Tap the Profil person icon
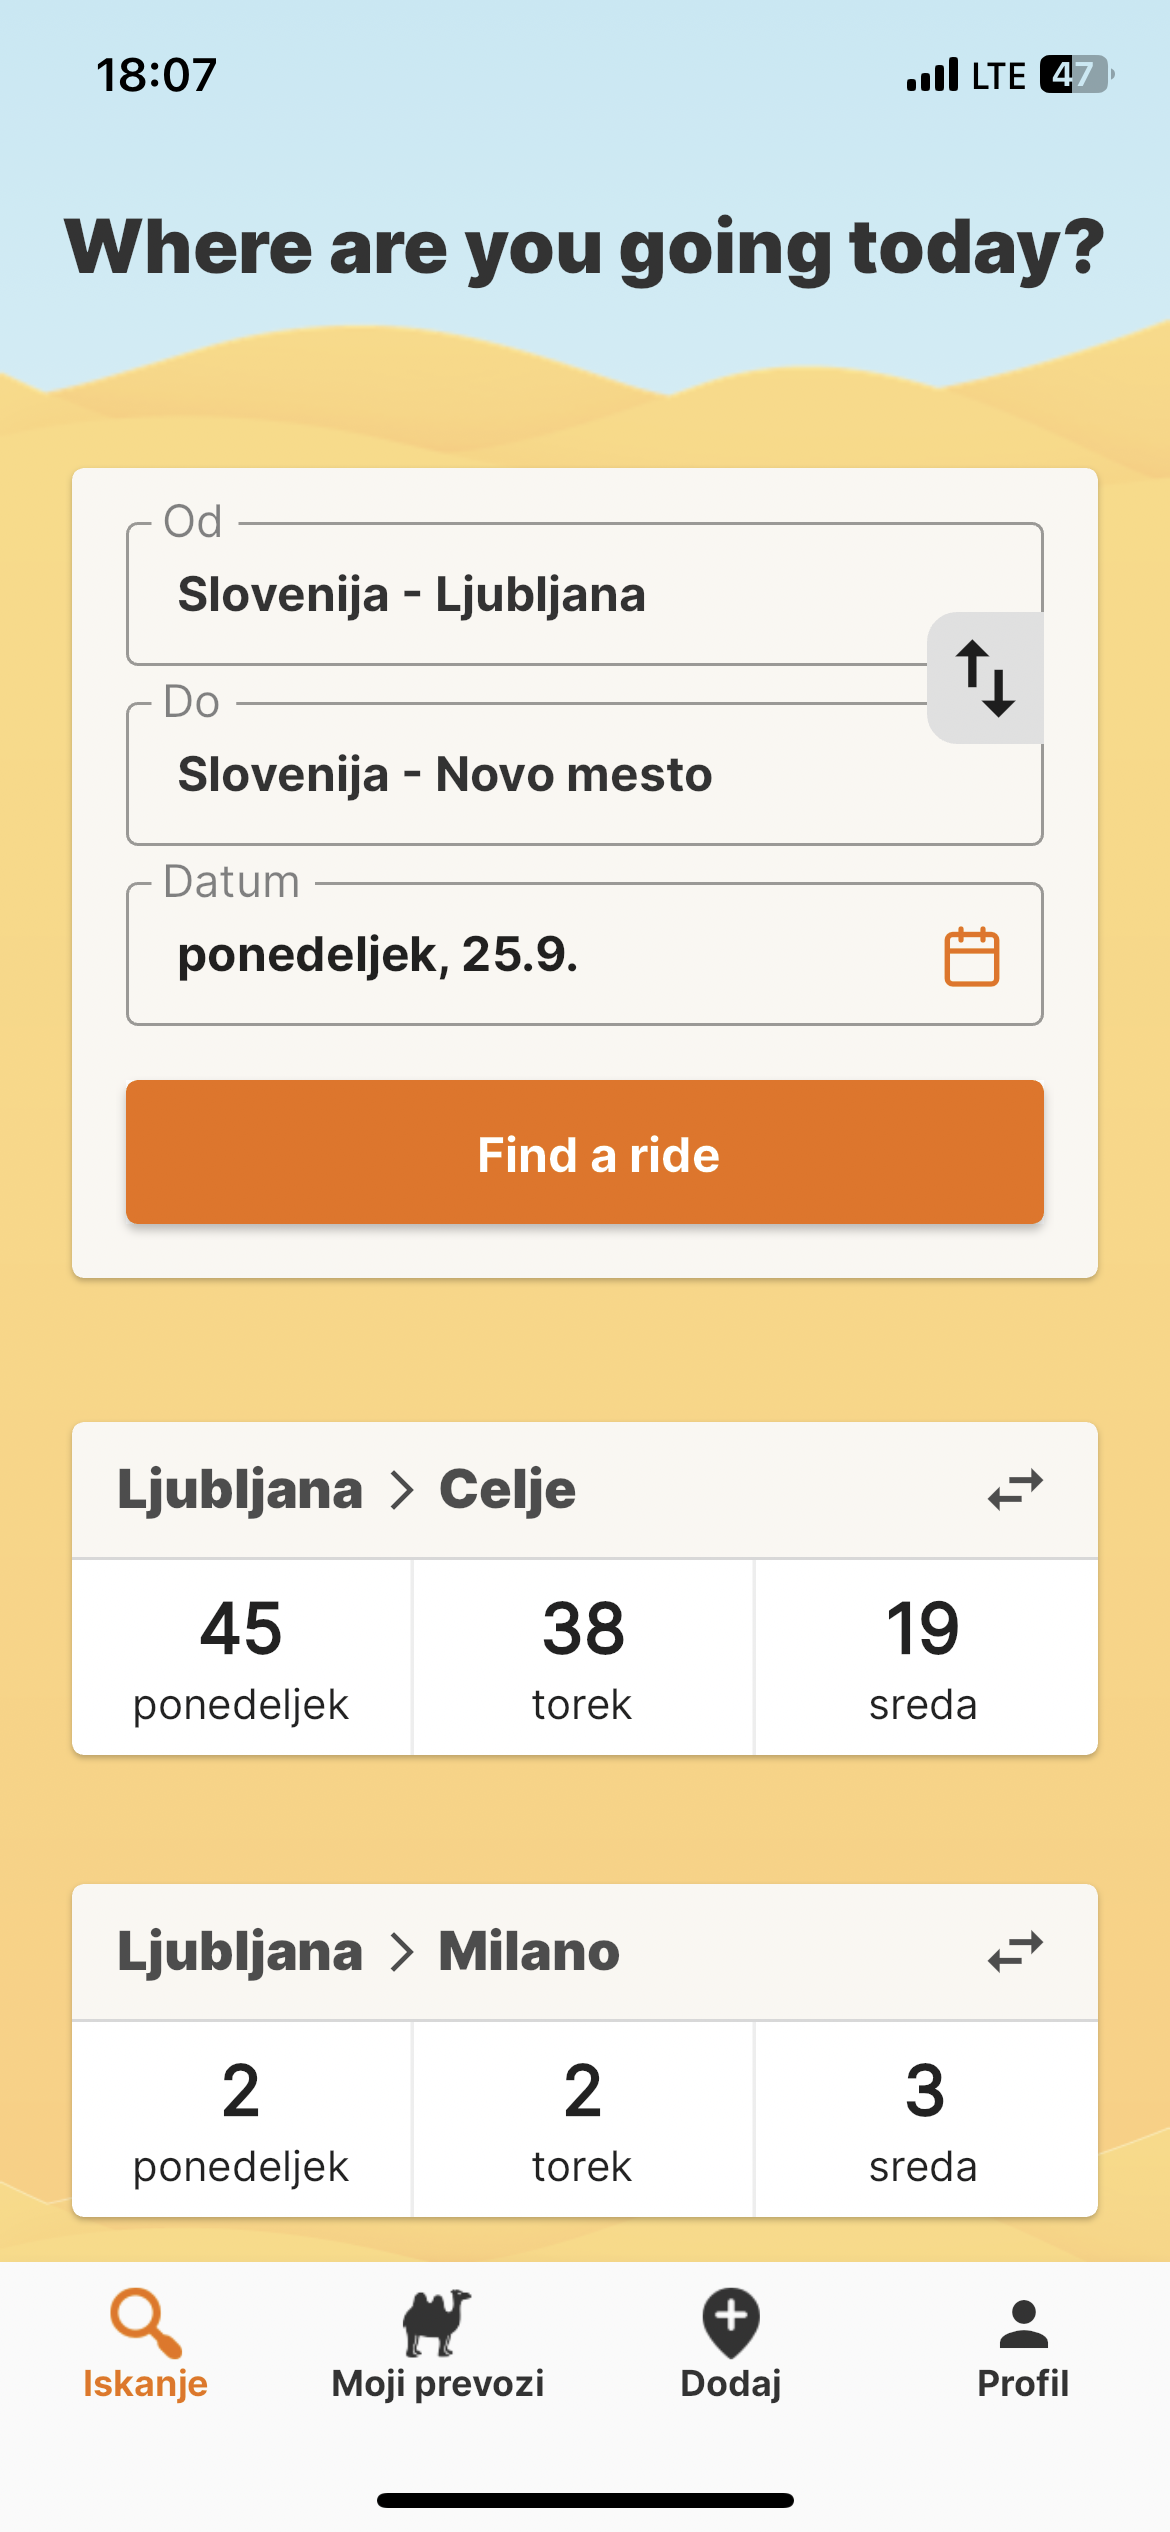The height and width of the screenshot is (2532, 1170). [1023, 2323]
